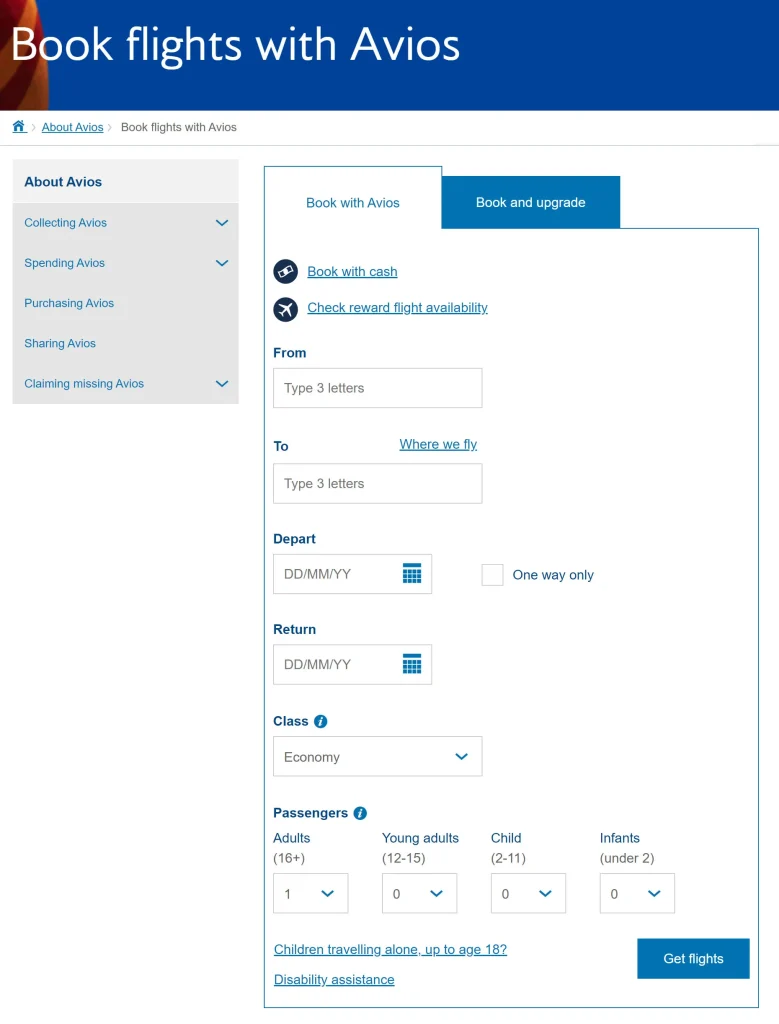Click the Get flights button

point(693,958)
